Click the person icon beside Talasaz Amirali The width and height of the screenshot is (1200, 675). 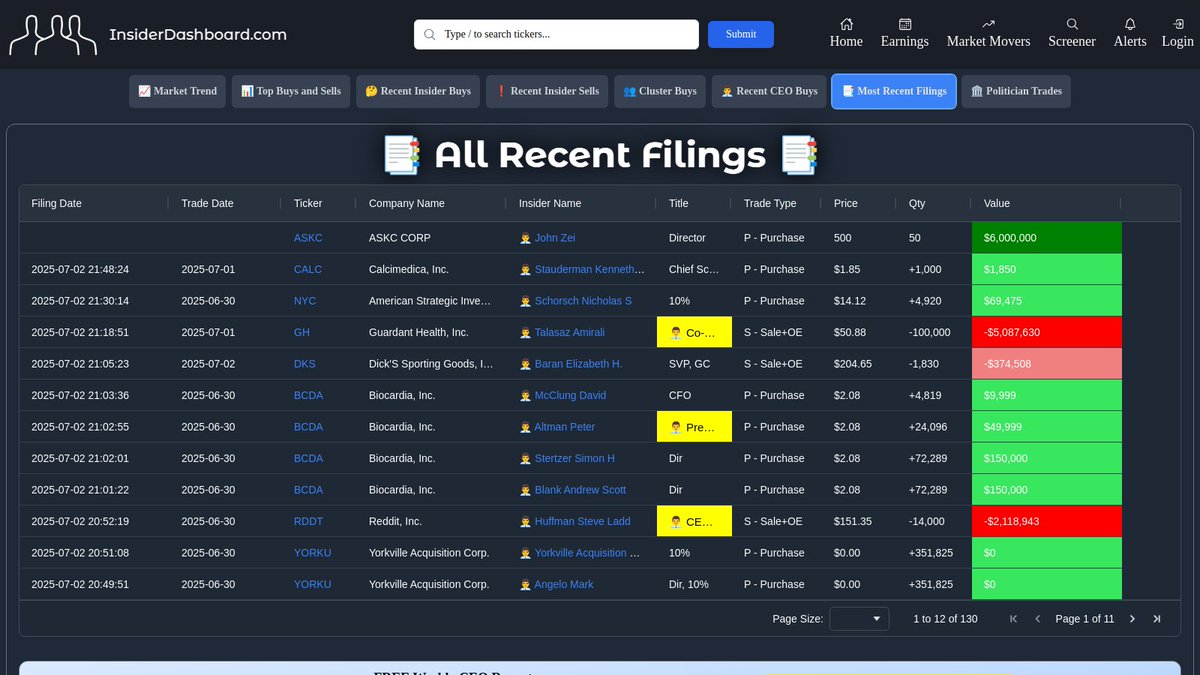[525, 333]
